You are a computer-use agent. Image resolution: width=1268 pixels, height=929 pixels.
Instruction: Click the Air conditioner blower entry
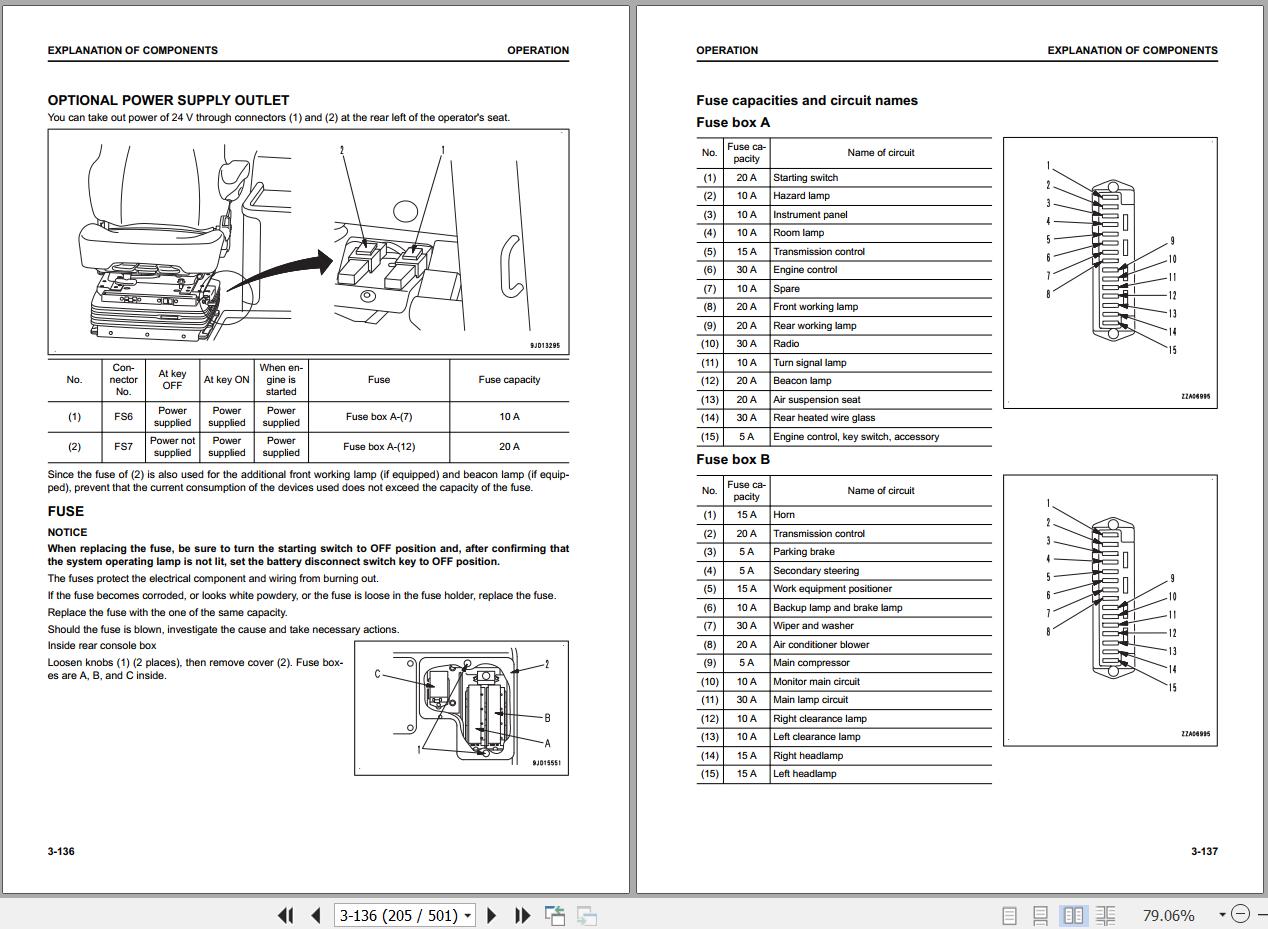[821, 645]
